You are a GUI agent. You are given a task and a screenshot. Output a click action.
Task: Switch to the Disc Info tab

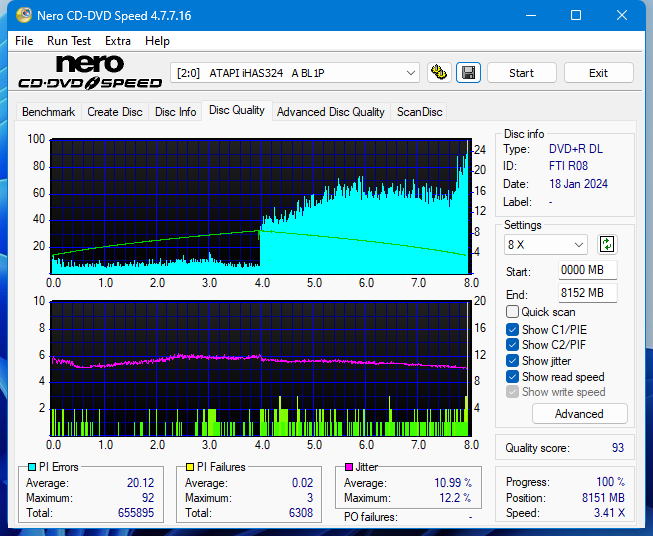tap(175, 112)
